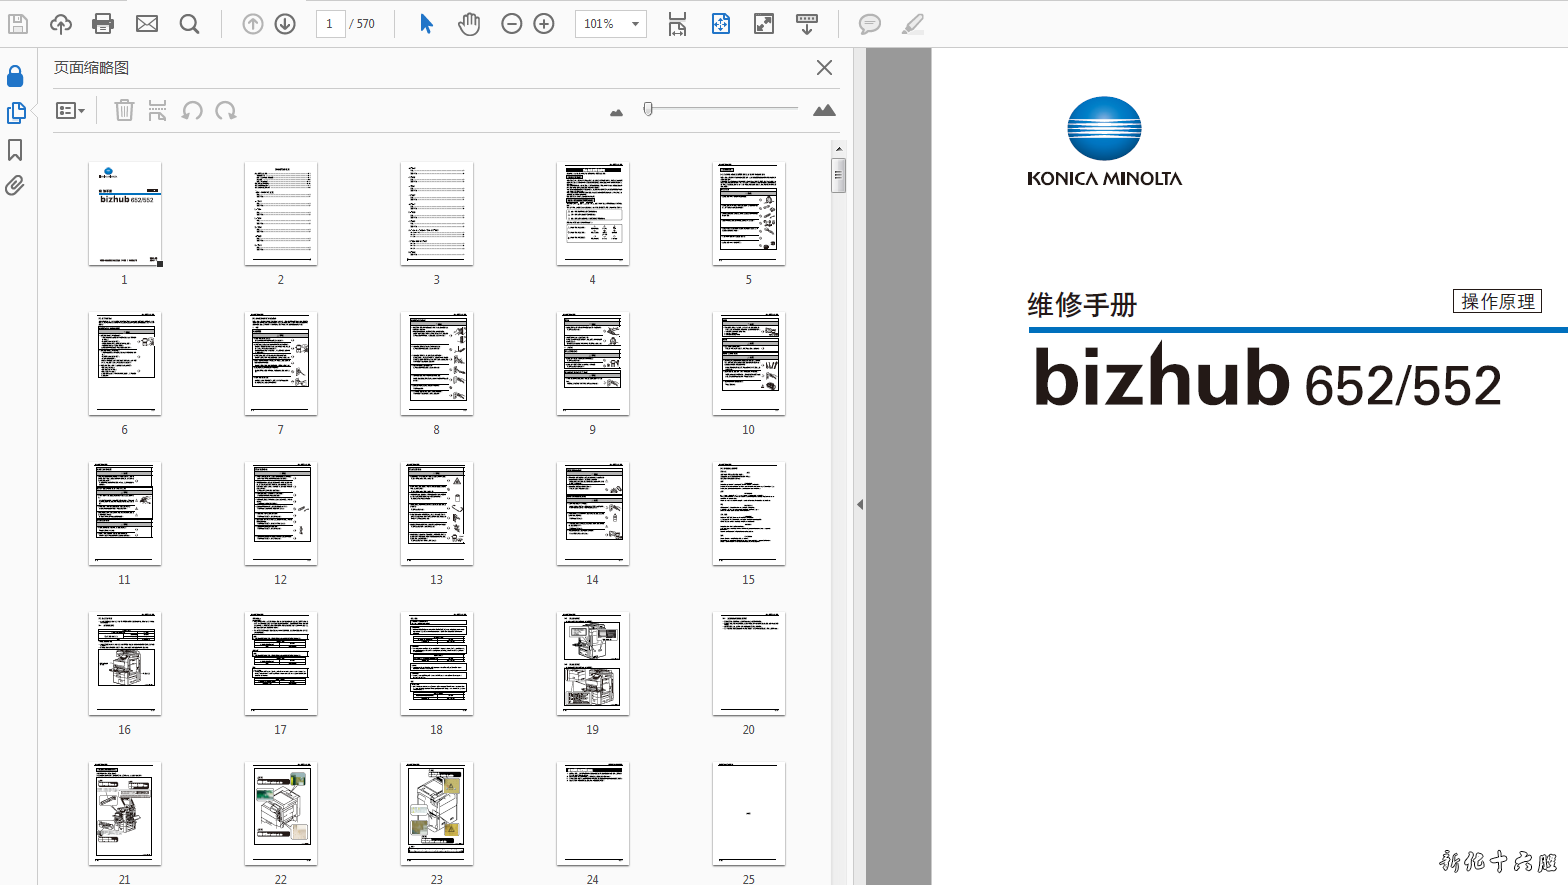This screenshot has height=885, width=1568.
Task: Add a comment with speech bubble icon
Action: 870,24
